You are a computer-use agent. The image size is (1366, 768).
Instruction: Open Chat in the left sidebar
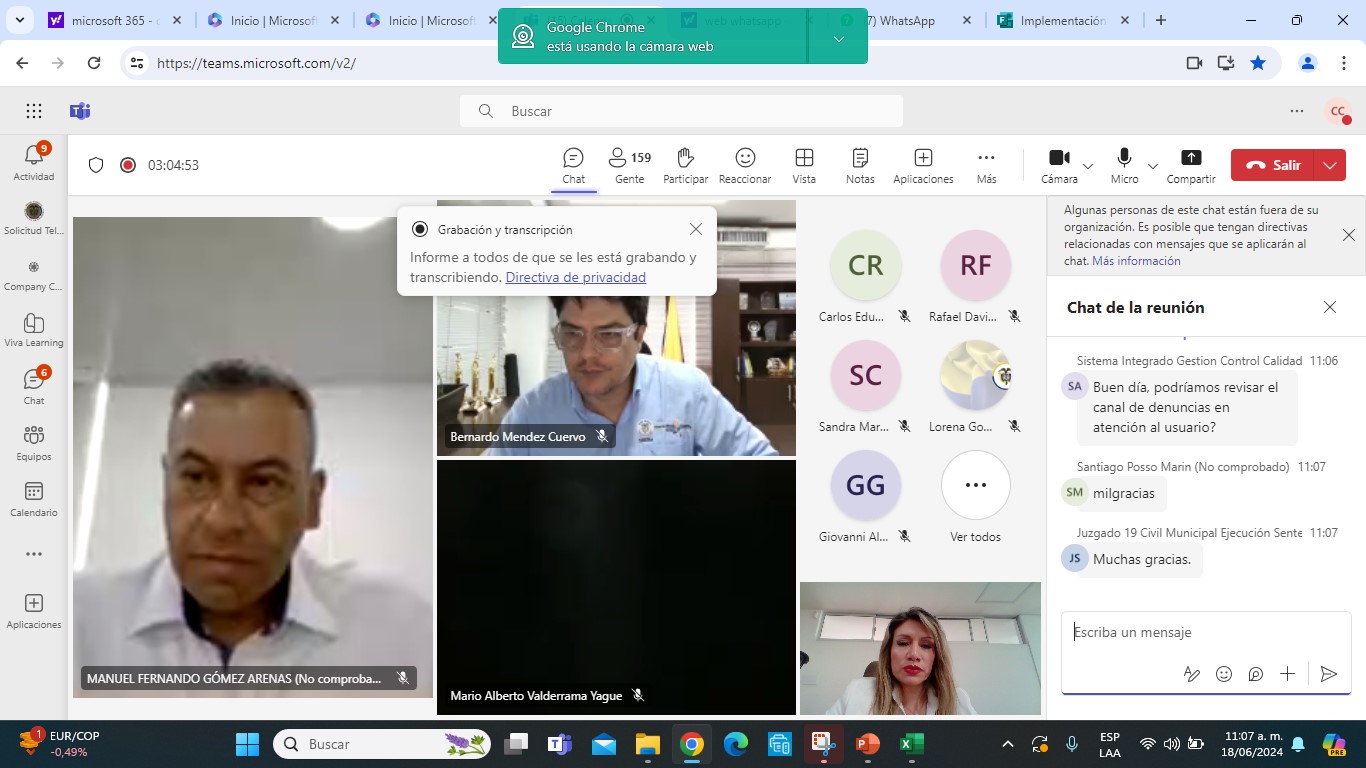pos(34,386)
